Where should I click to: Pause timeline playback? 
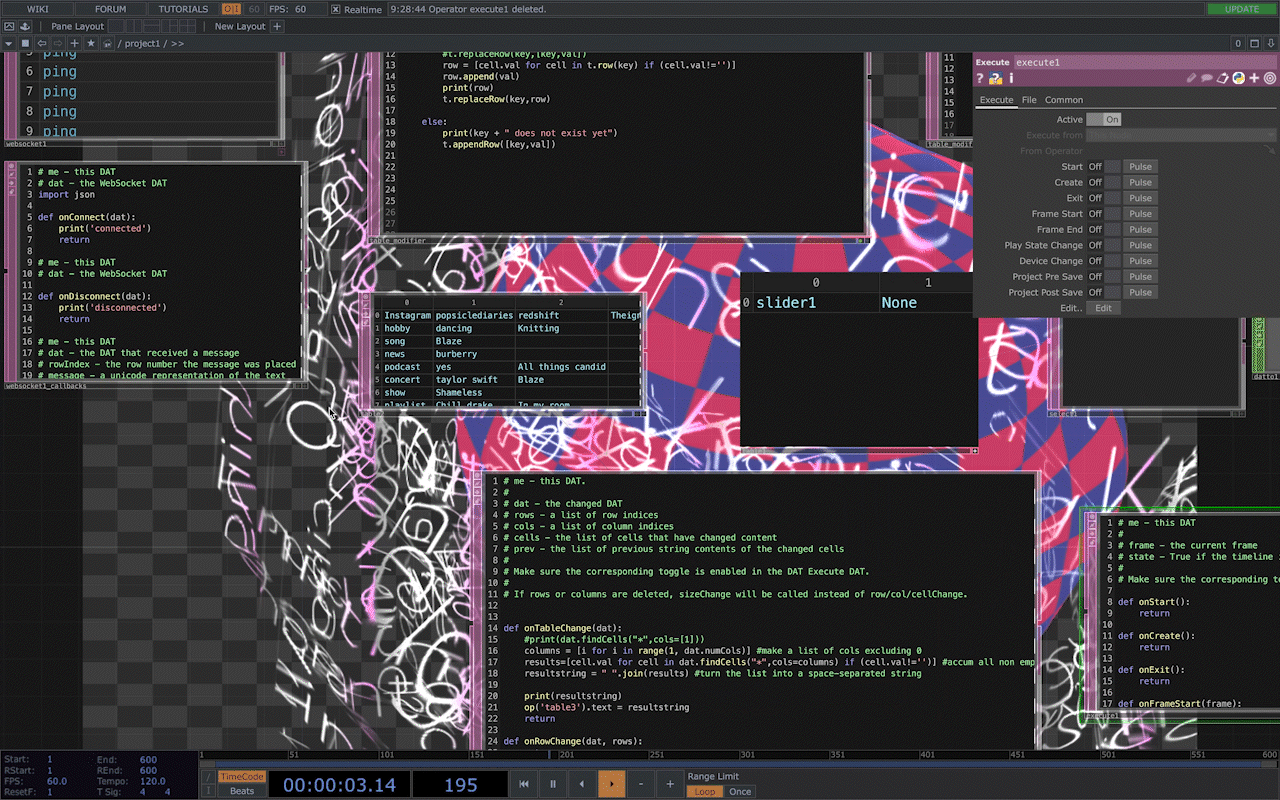(x=552, y=784)
